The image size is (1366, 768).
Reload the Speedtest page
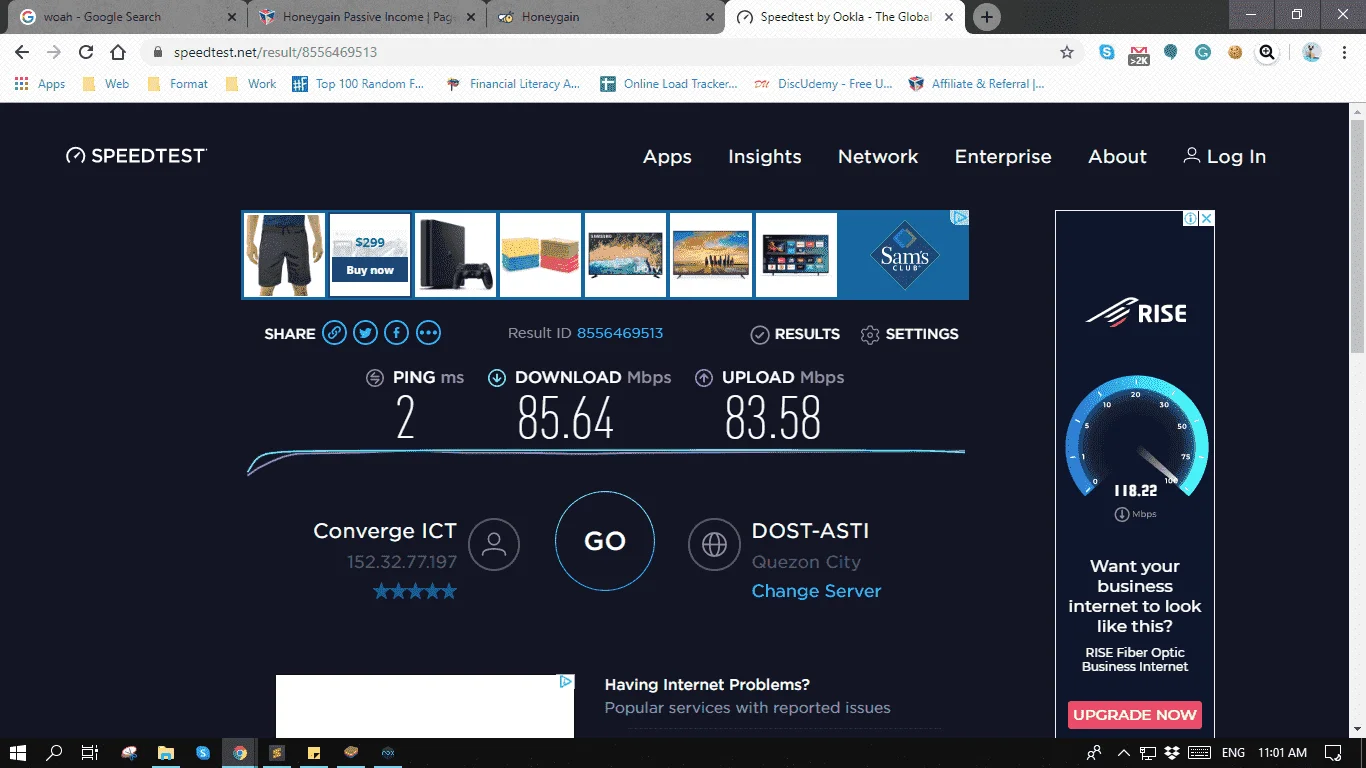point(86,52)
